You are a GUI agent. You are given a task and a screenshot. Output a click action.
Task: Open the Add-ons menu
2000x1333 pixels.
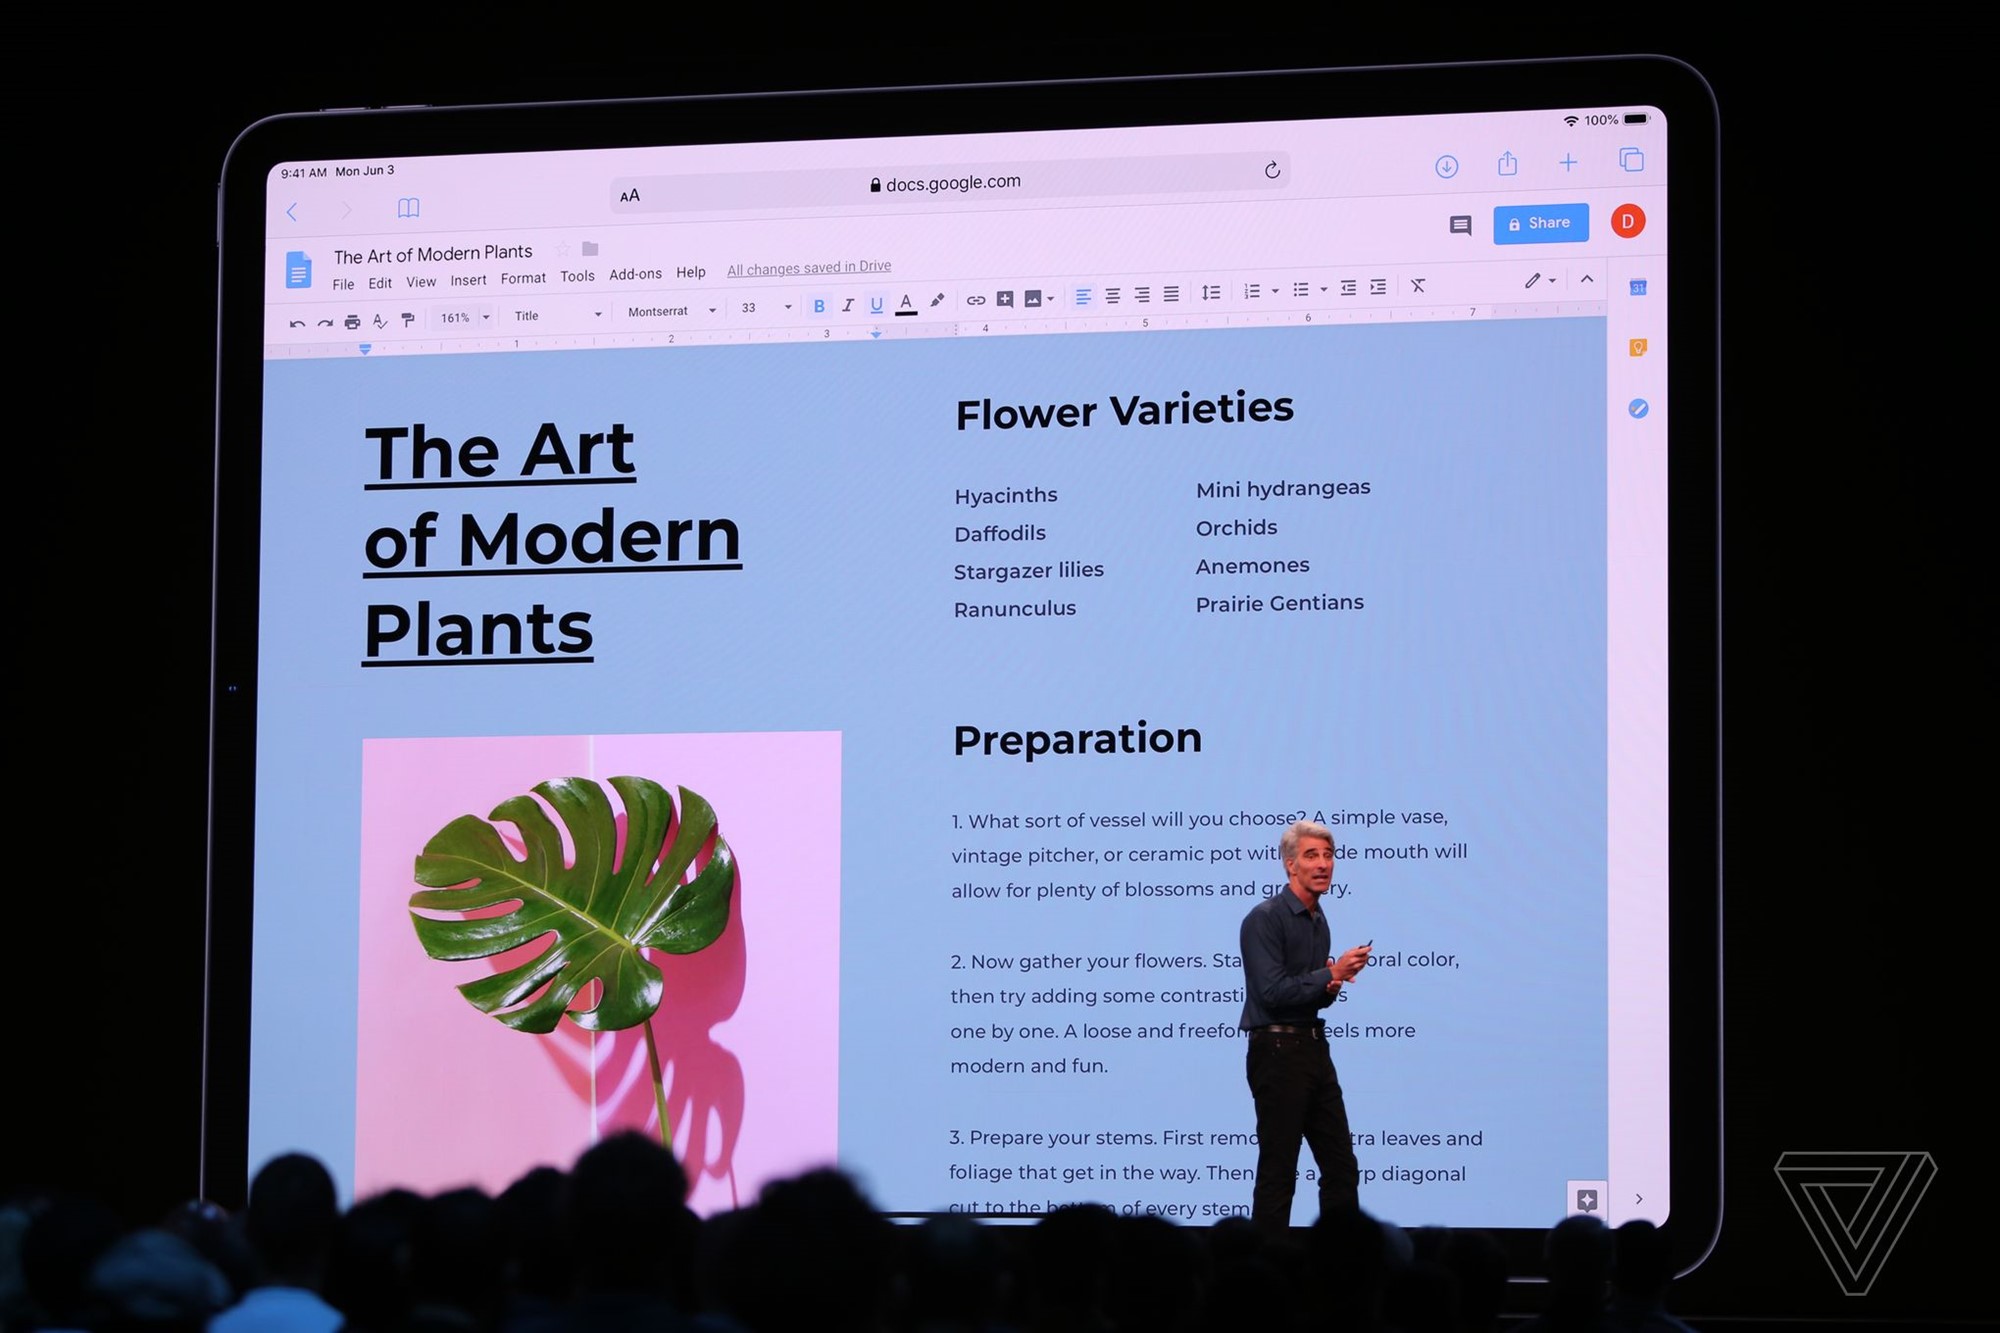[635, 274]
